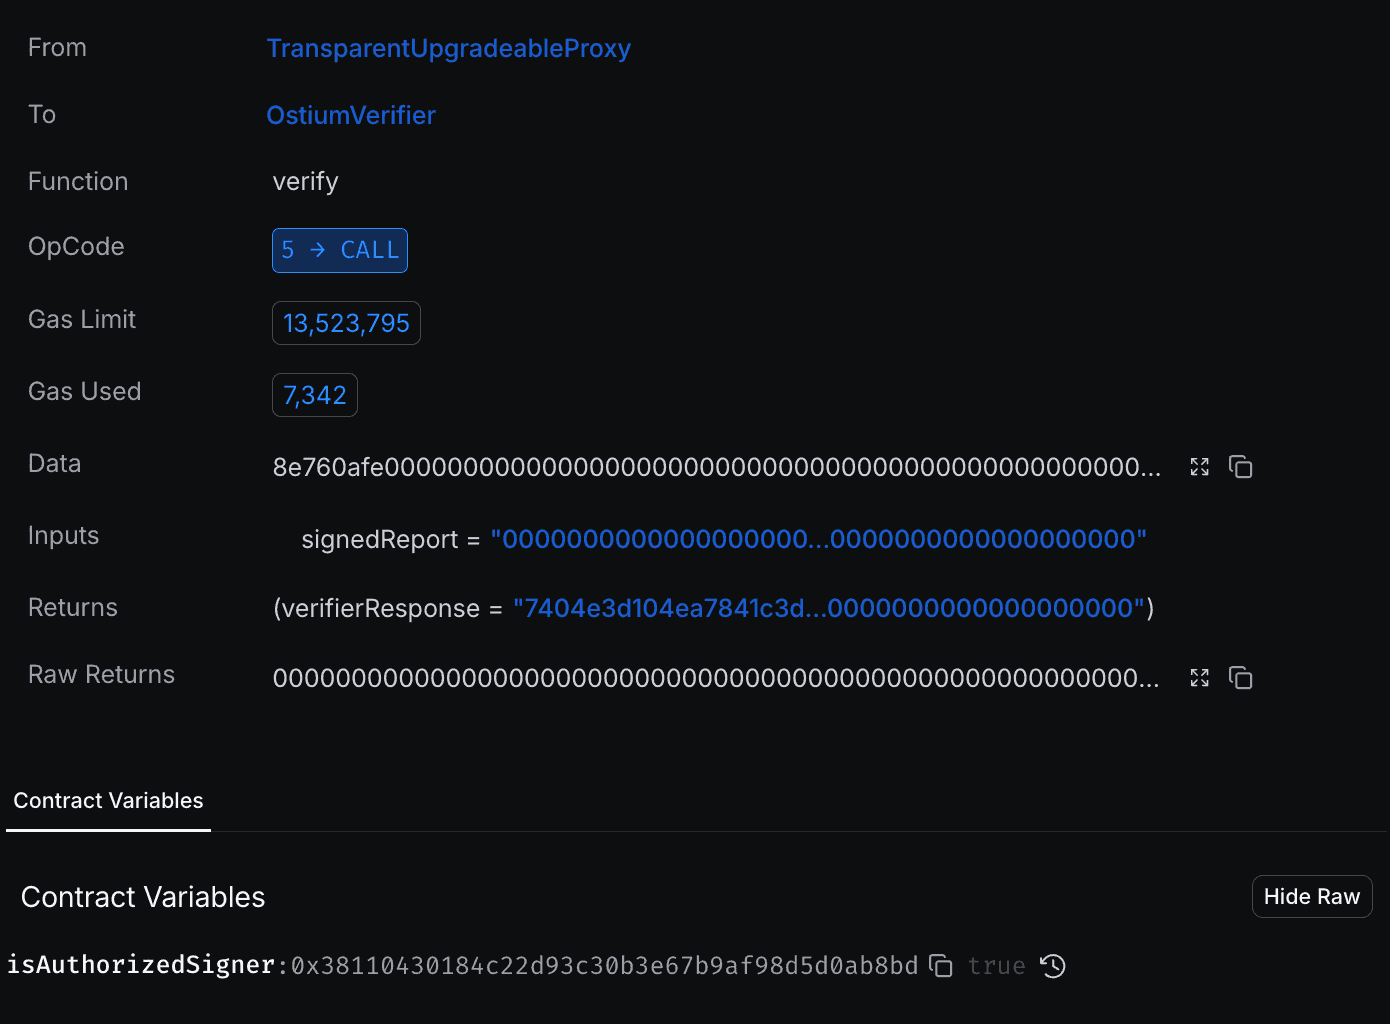Viewport: 1390px width, 1024px height.
Task: Open the OstiumVerifier contract link
Action: pyautogui.click(x=351, y=115)
